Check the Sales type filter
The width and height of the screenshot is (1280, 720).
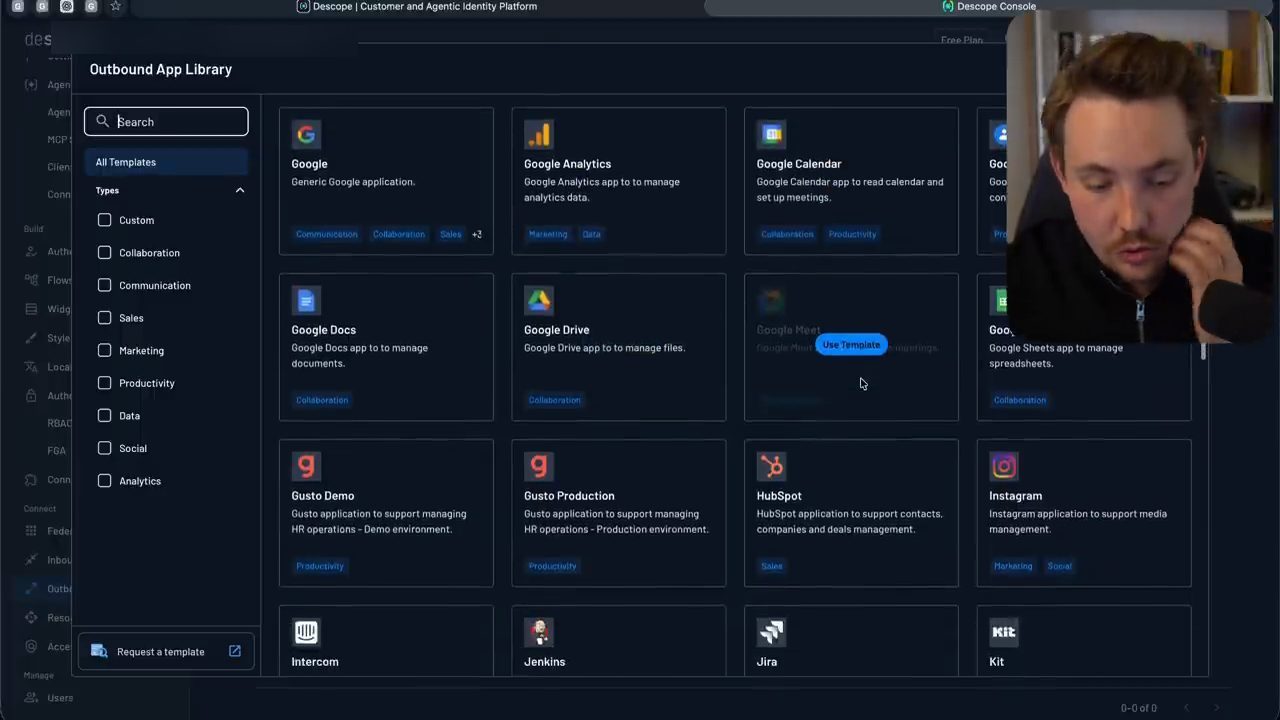(x=105, y=318)
